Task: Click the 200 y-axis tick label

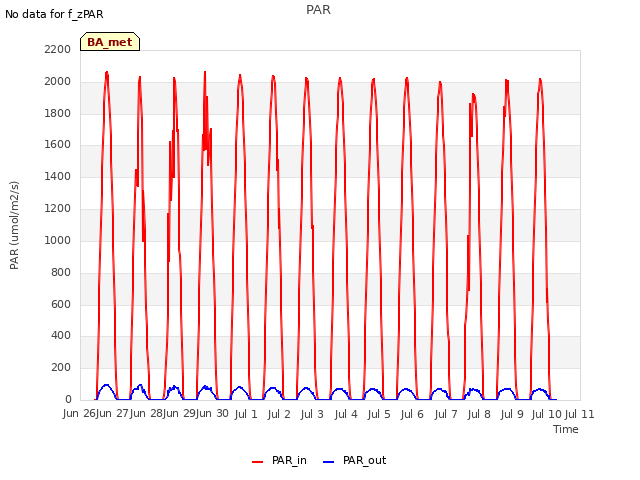Action: click(61, 367)
